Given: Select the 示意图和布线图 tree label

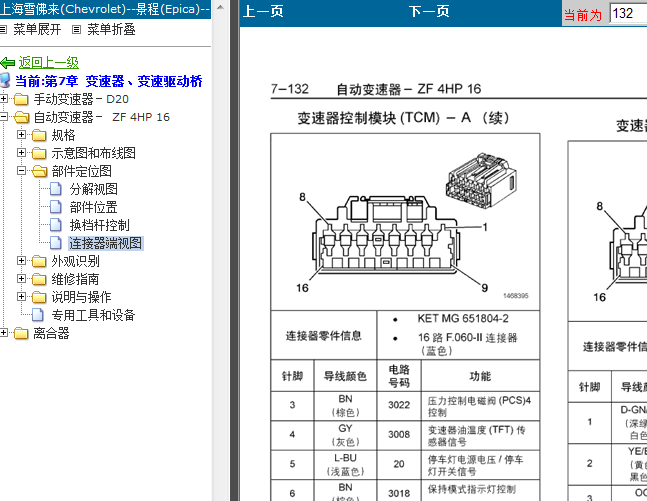Looking at the screenshot, I should (93, 153).
